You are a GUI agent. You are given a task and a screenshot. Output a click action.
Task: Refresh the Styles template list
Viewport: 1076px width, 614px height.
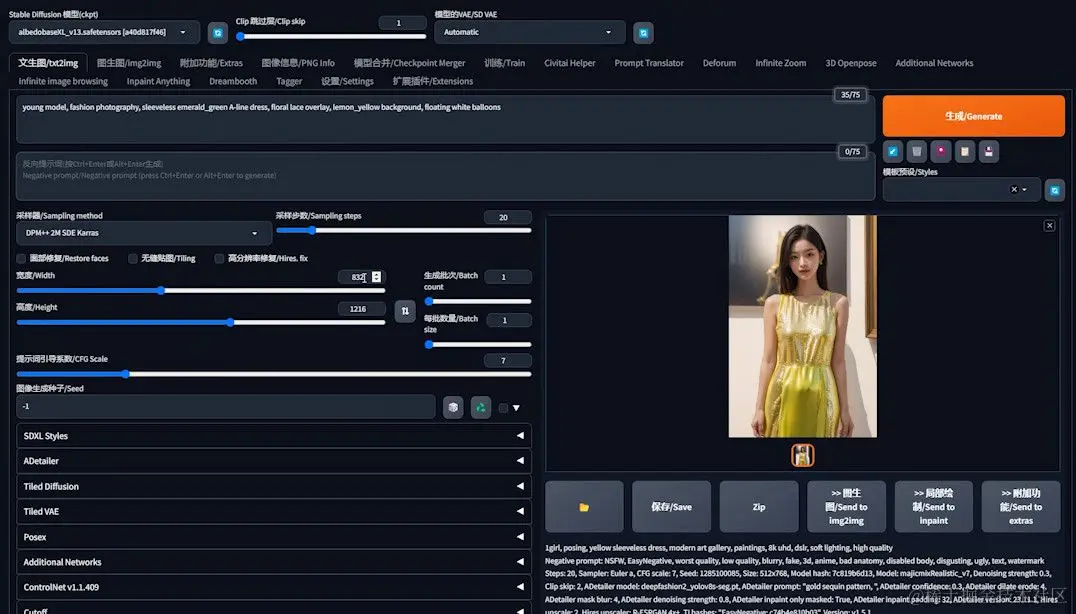1055,190
